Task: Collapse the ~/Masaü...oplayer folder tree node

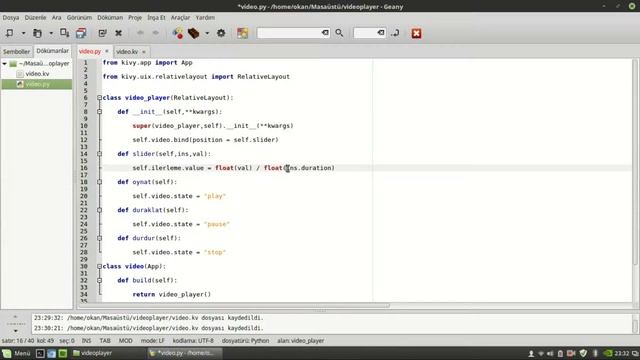Action: [4, 64]
